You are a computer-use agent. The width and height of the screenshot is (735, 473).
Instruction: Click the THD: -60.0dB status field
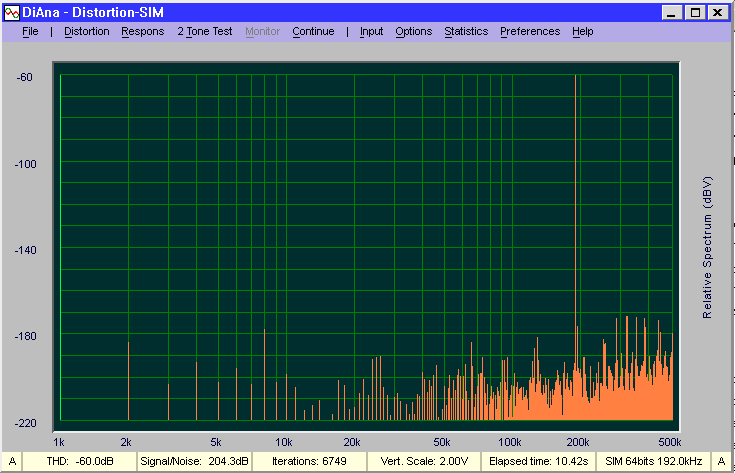(80, 461)
